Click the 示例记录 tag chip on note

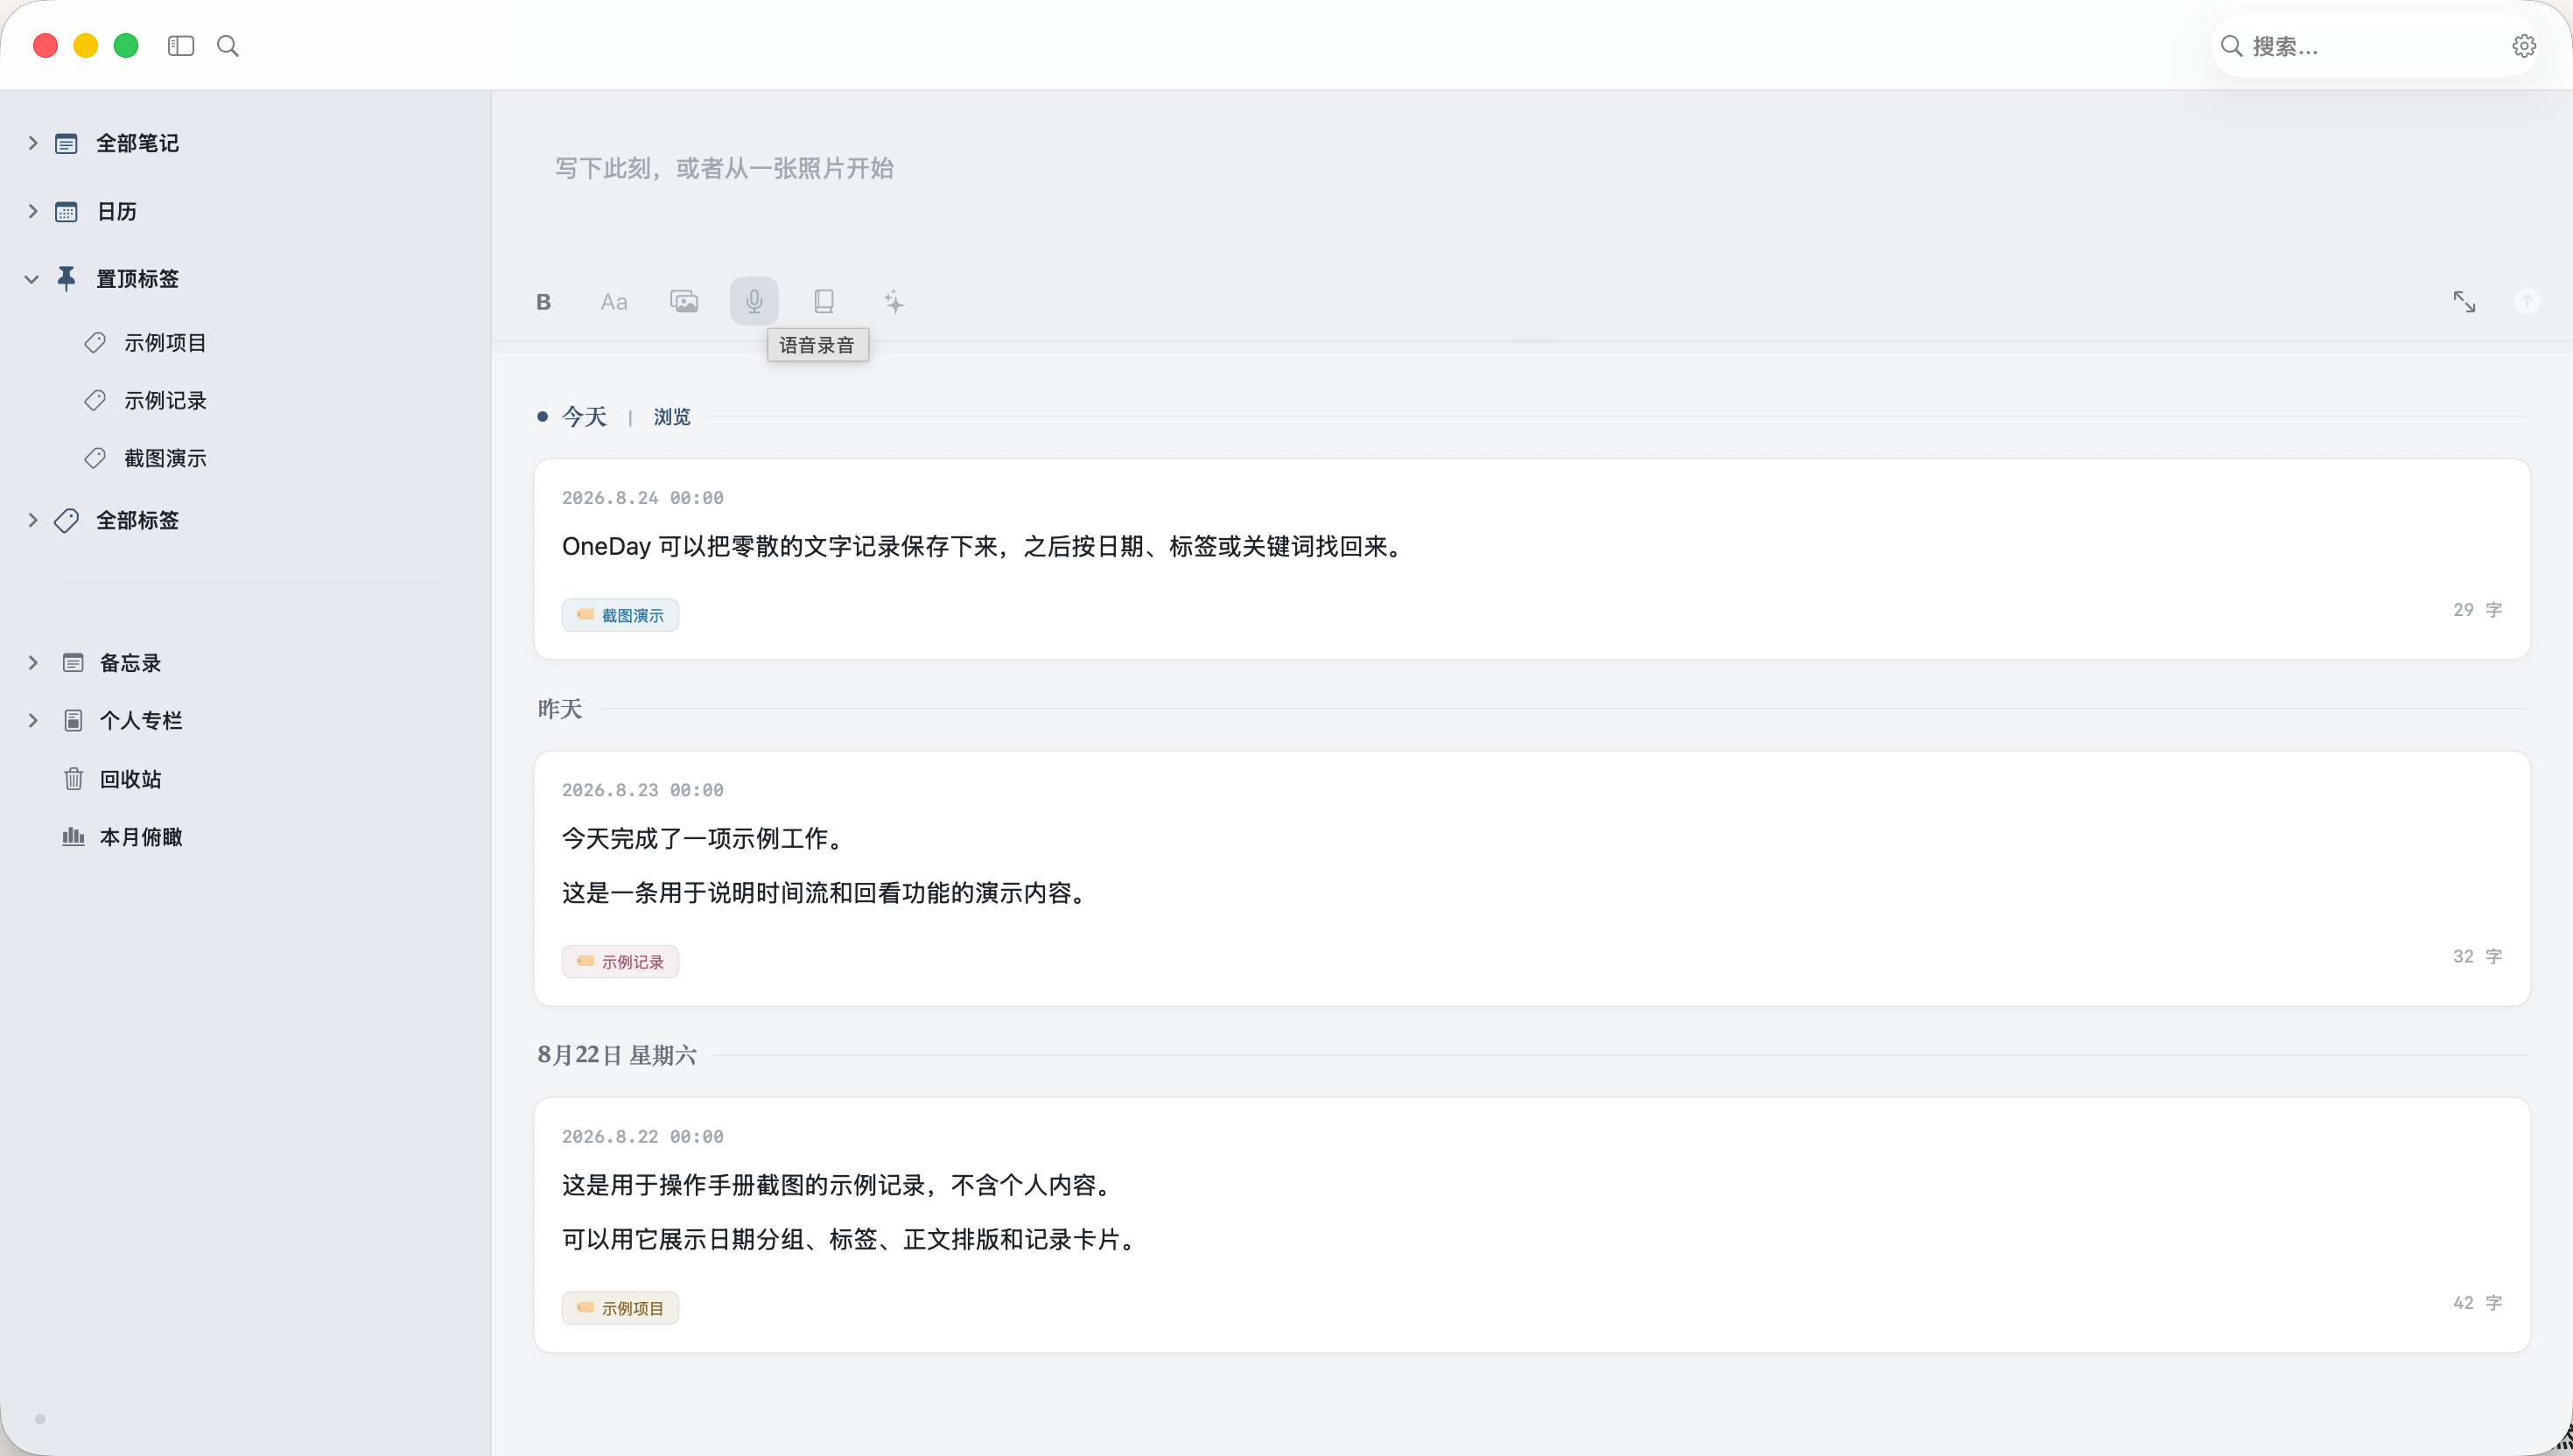(x=620, y=962)
